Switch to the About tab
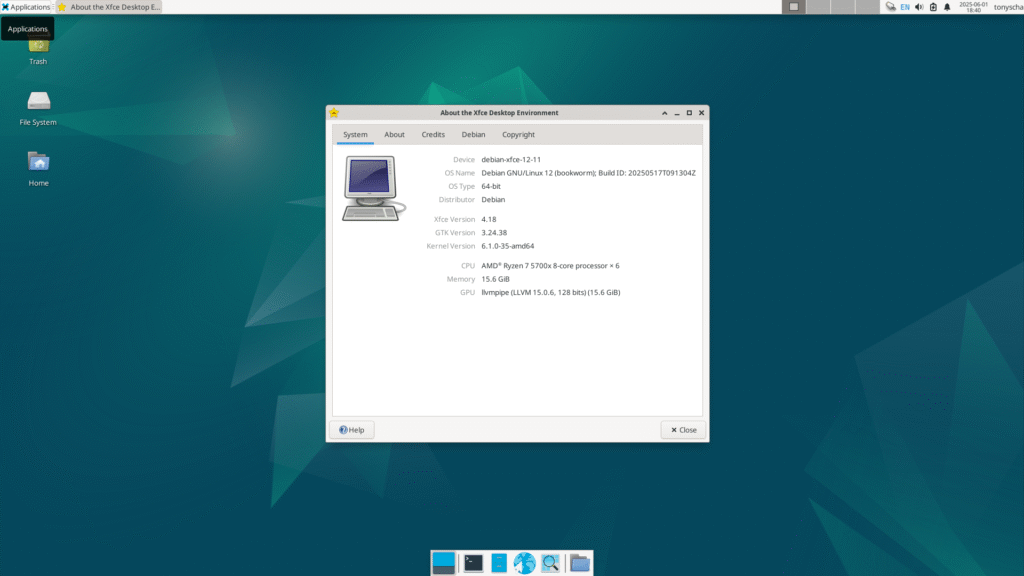 pos(394,135)
